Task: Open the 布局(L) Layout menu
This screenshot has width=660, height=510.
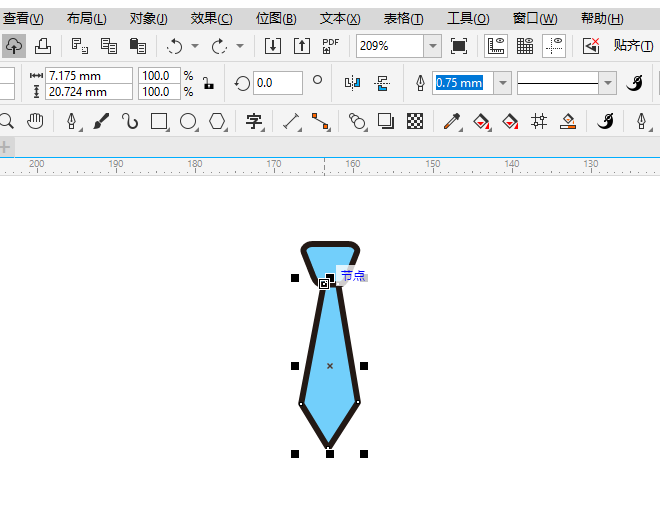Action: (87, 19)
